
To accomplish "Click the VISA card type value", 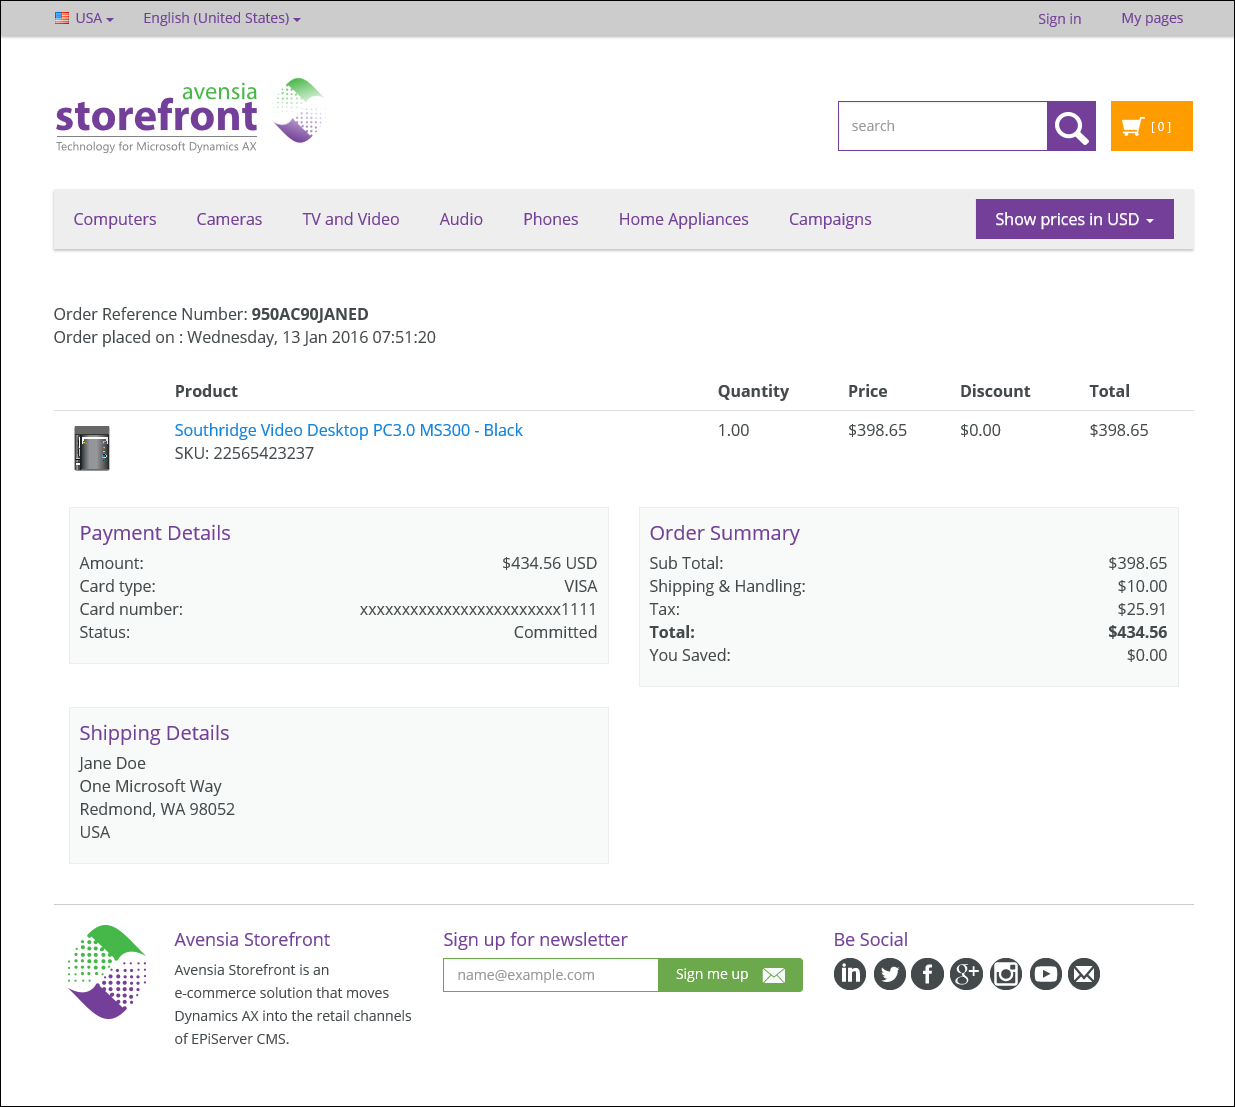I will pyautogui.click(x=580, y=586).
